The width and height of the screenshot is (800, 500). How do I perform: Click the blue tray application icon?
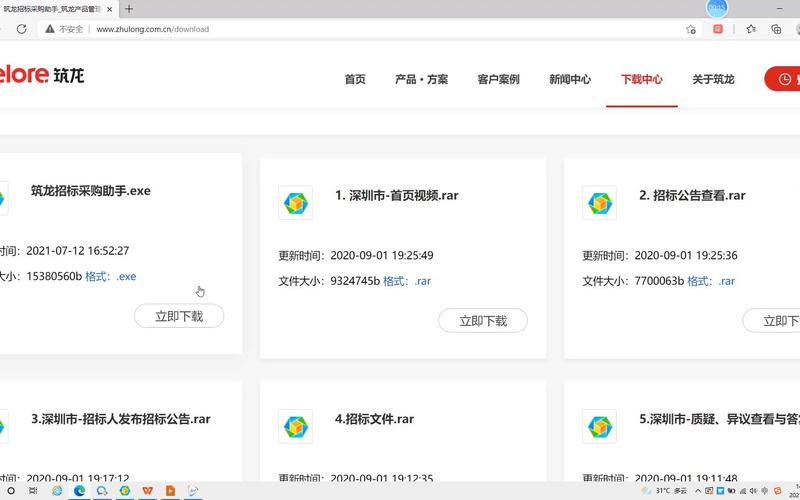pyautogui.click(x=720, y=491)
